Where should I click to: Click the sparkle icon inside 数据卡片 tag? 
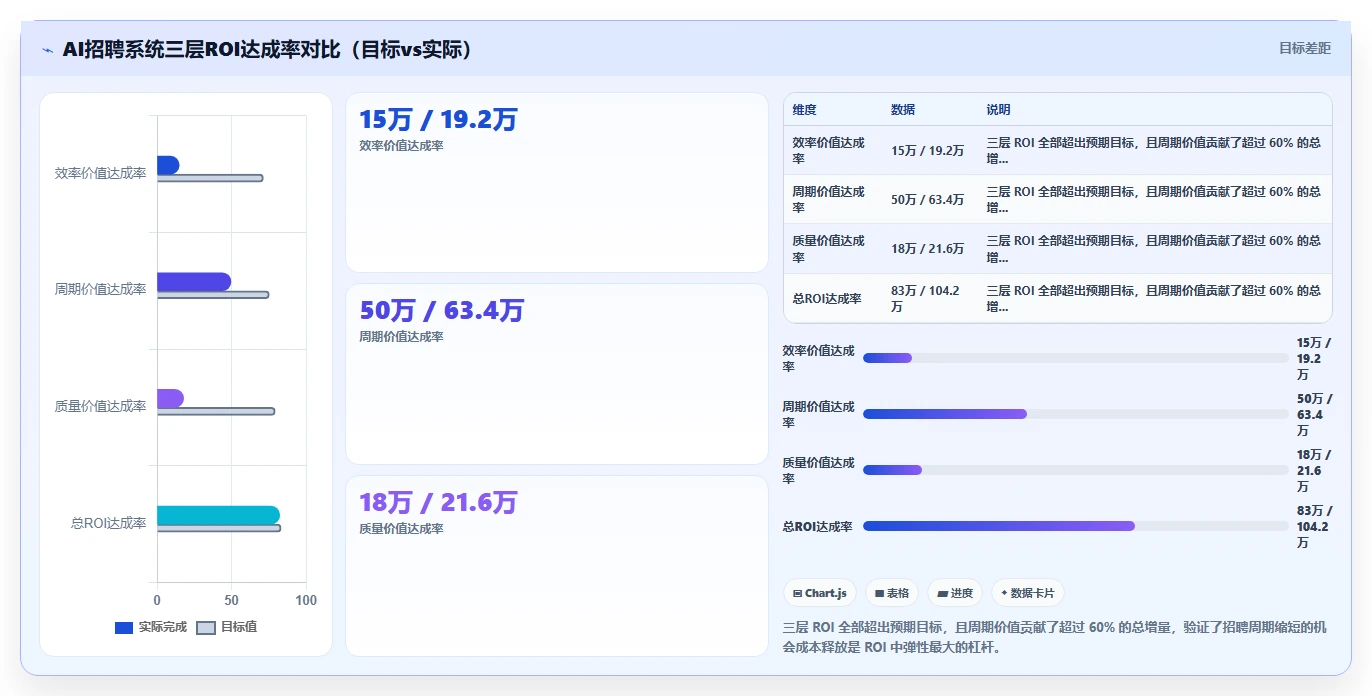tap(1004, 593)
